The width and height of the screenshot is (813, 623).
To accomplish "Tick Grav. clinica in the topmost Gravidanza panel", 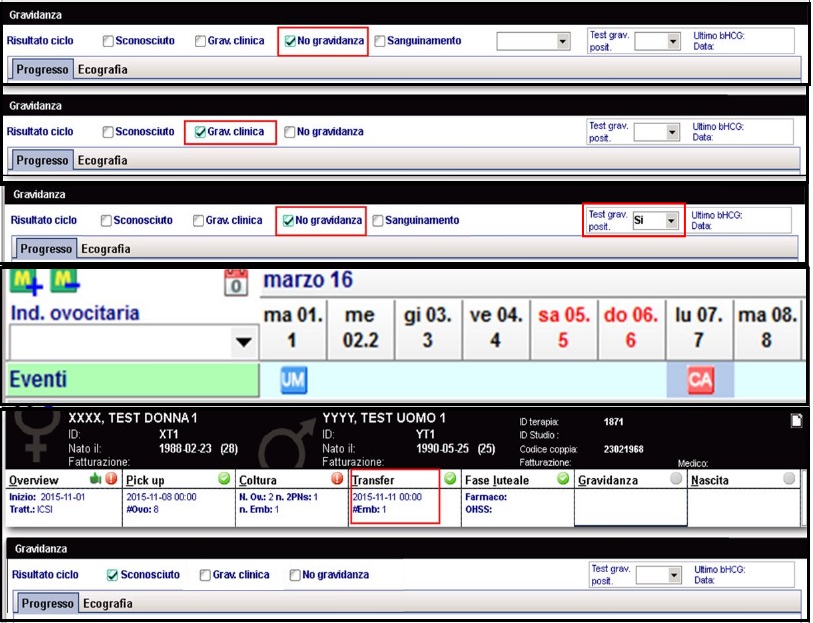I will 200,41.
